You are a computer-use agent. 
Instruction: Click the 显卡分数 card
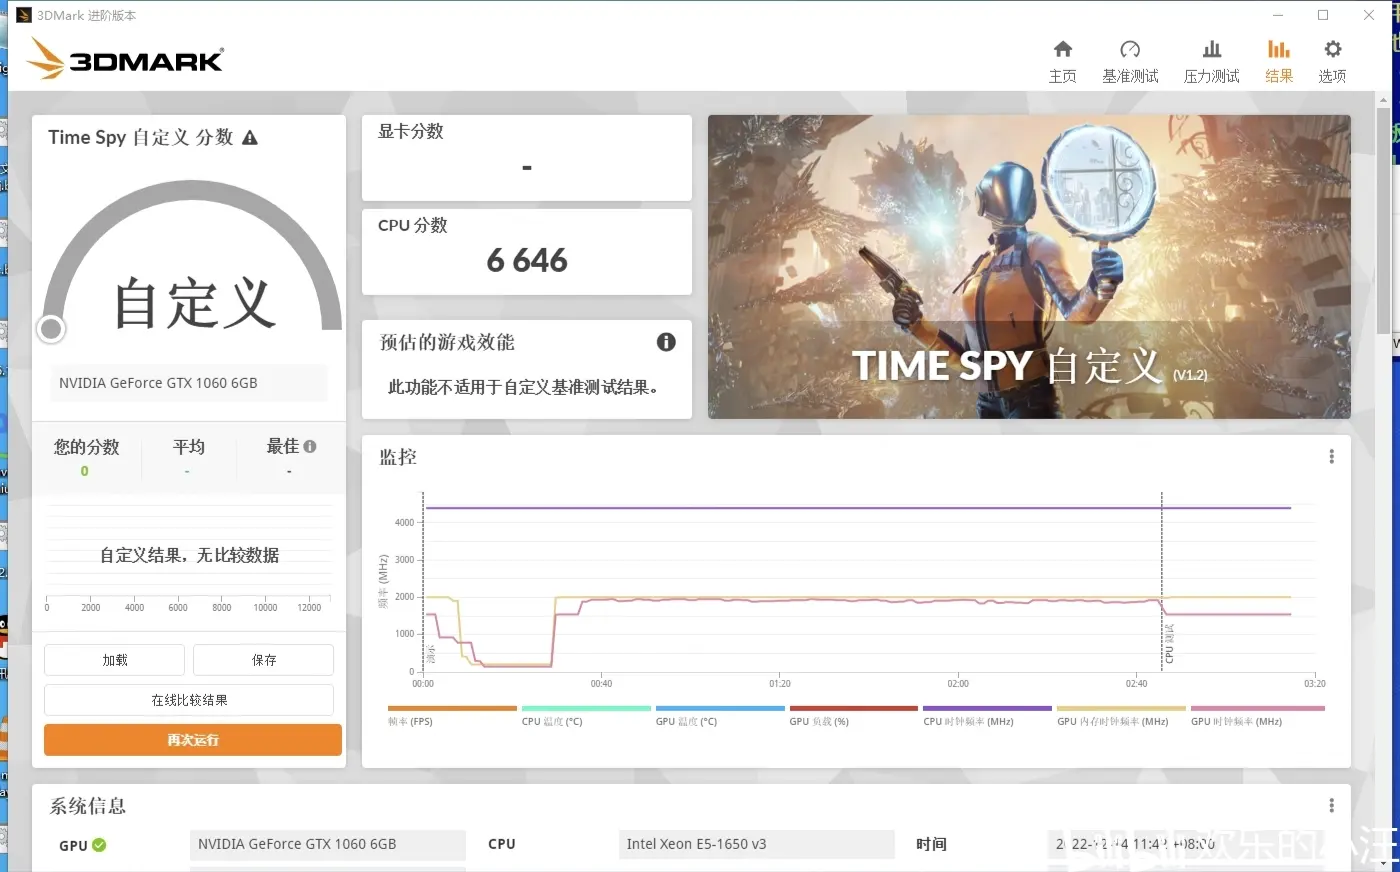(x=527, y=158)
